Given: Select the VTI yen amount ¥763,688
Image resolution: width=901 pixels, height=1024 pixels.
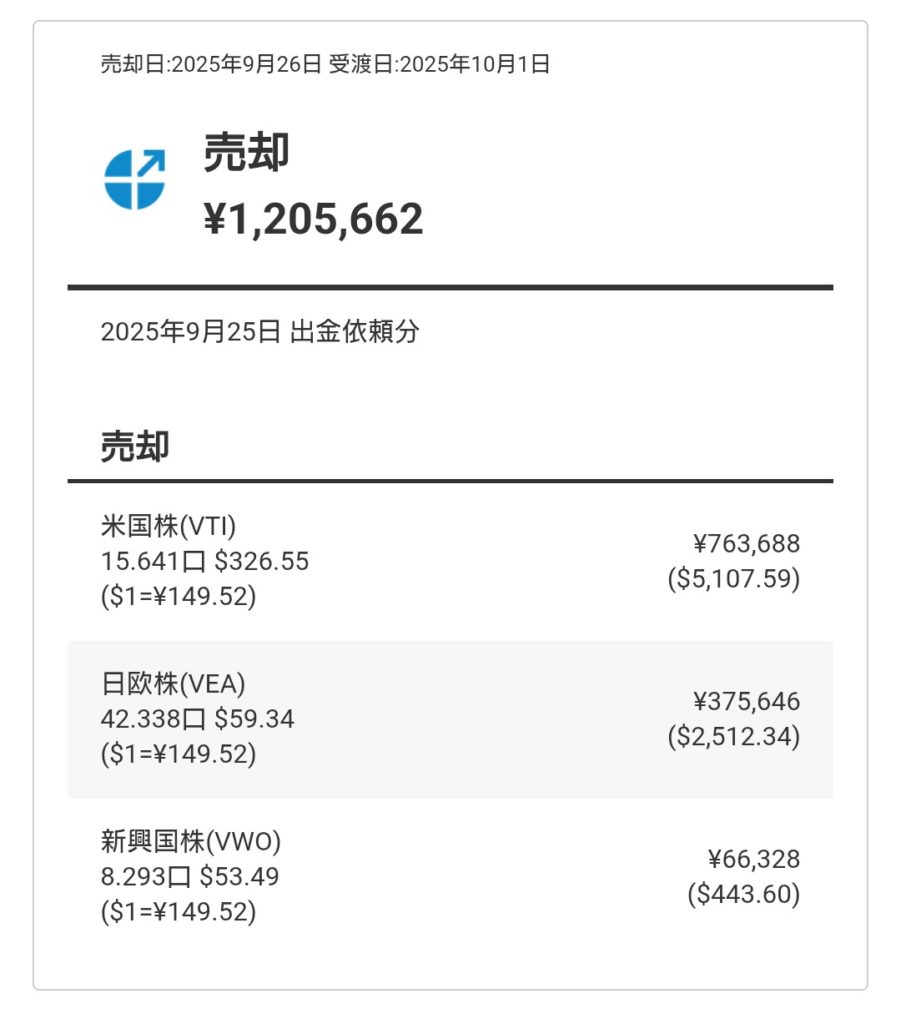Looking at the screenshot, I should [x=746, y=544].
